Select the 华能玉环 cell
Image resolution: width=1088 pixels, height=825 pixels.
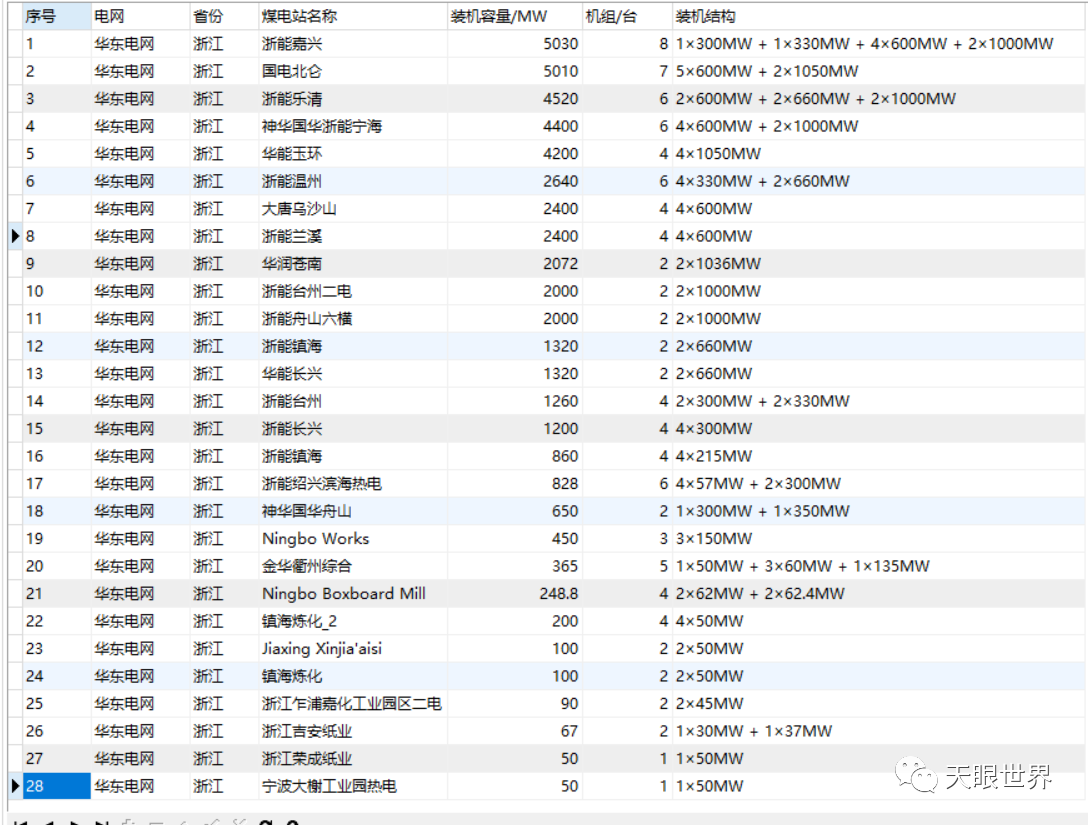(x=352, y=154)
